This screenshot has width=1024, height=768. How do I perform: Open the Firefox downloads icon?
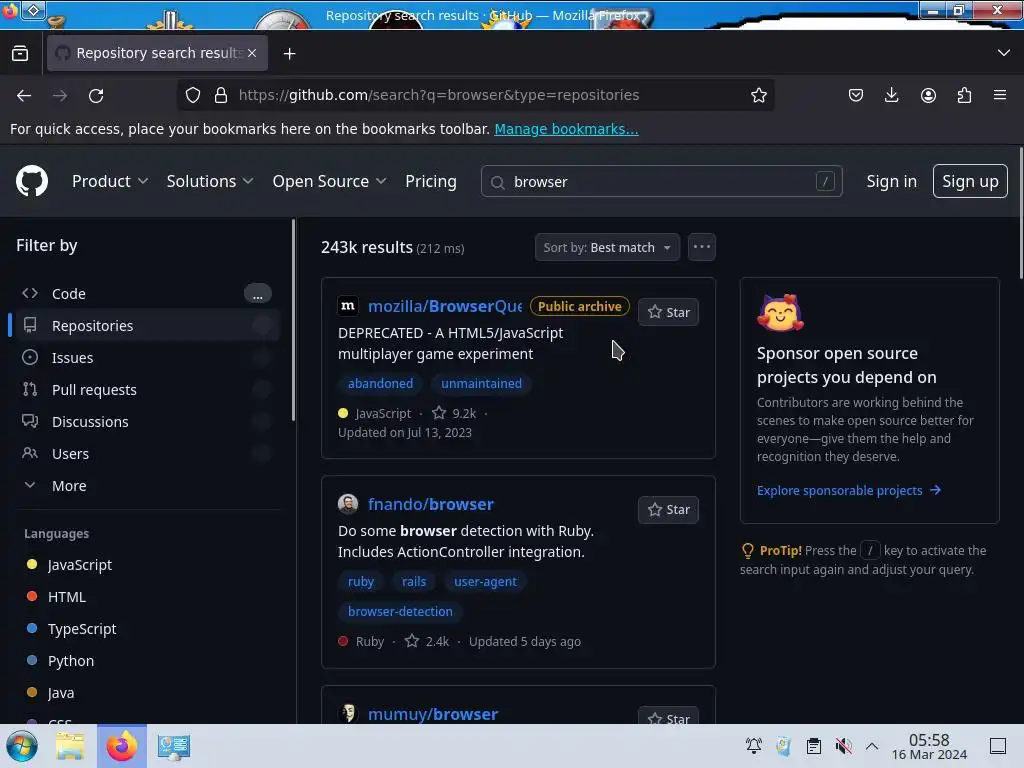tap(891, 95)
